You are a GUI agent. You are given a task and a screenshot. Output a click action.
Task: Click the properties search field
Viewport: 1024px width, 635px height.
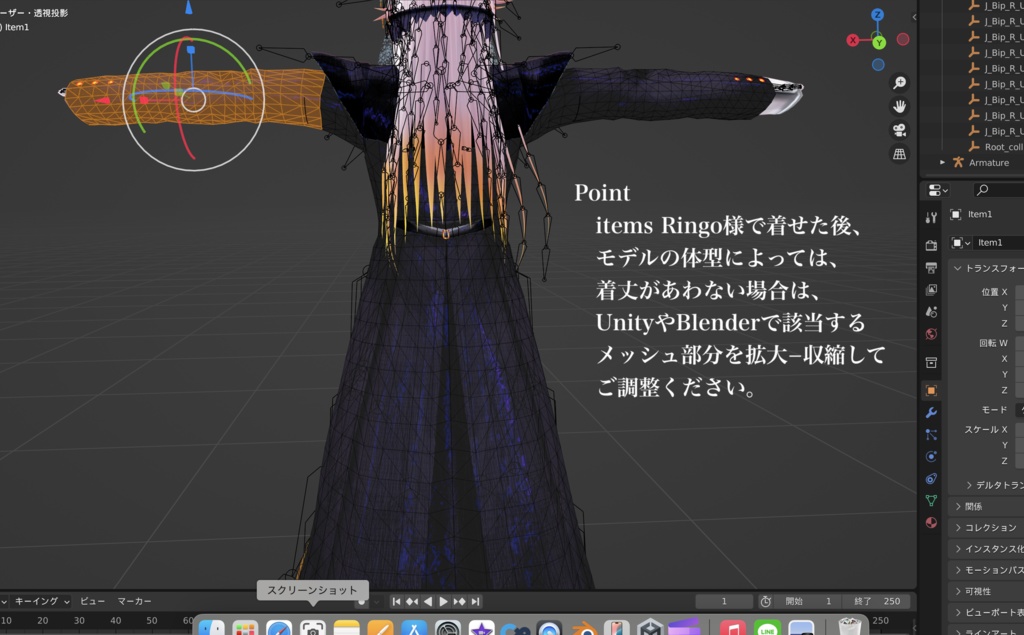pos(997,190)
